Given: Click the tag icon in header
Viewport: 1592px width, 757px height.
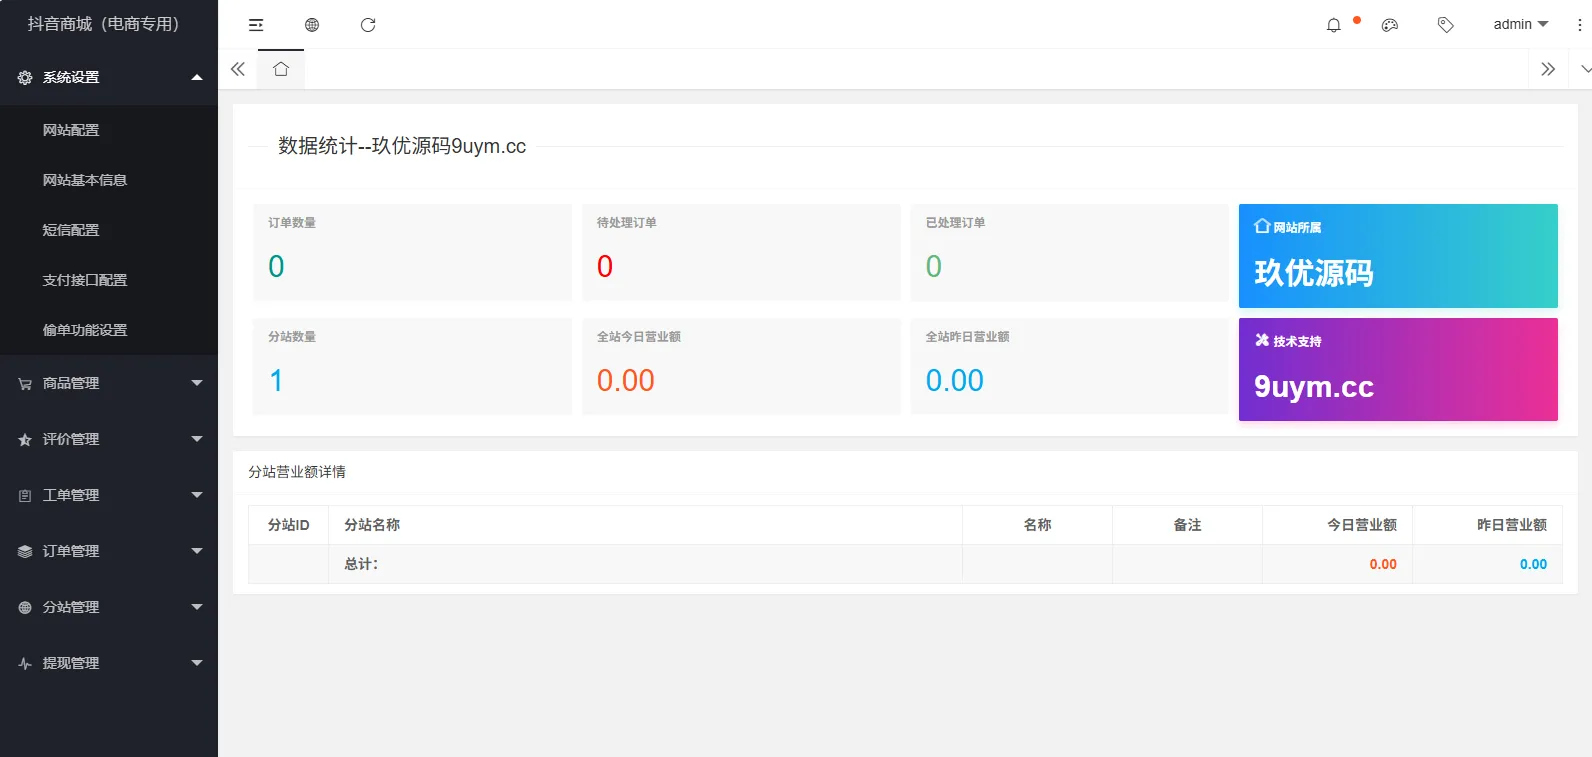Looking at the screenshot, I should [x=1446, y=25].
